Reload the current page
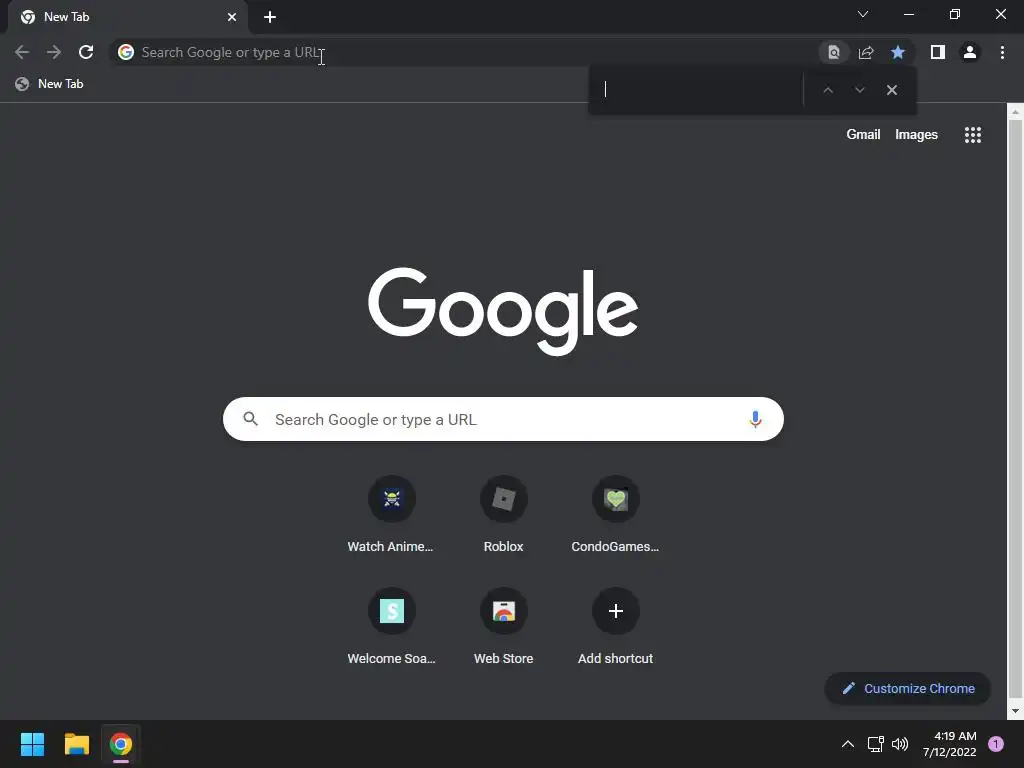Viewport: 1024px width, 768px height. pos(86,52)
